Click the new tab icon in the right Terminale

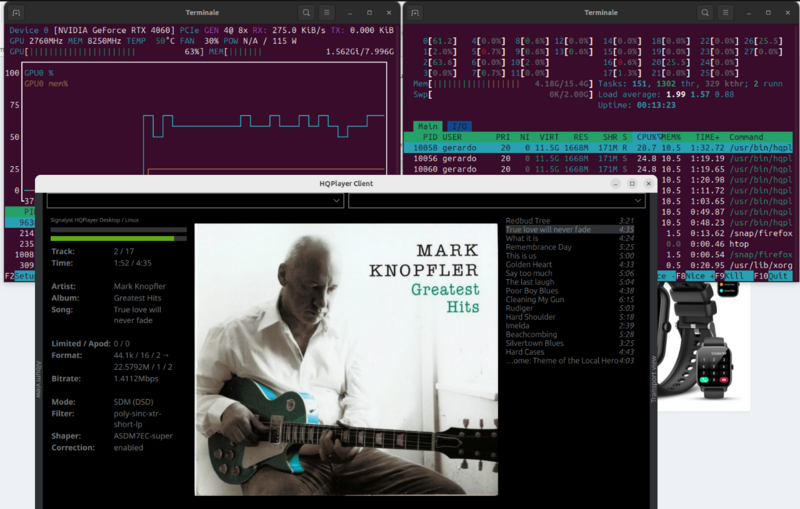415,12
